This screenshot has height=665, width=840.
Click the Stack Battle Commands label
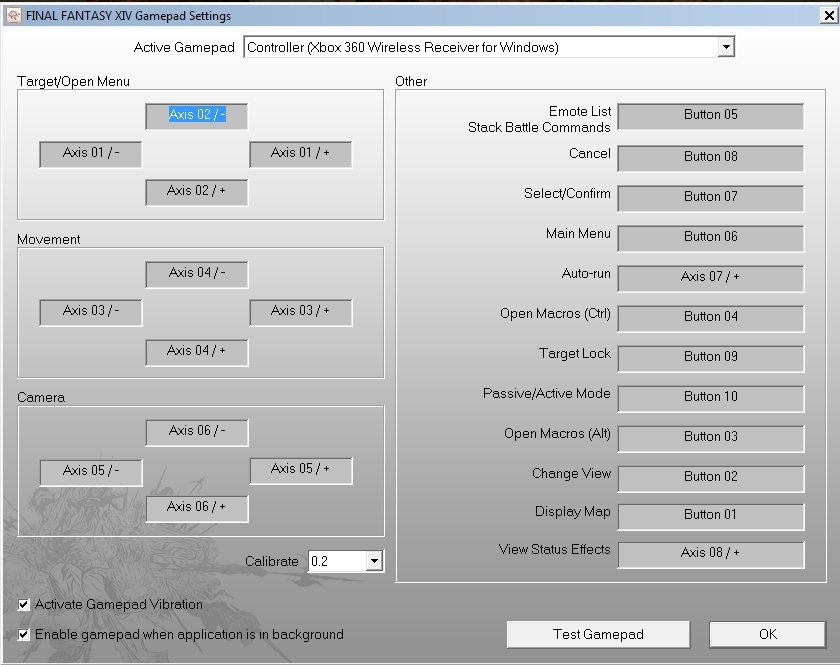pos(539,128)
